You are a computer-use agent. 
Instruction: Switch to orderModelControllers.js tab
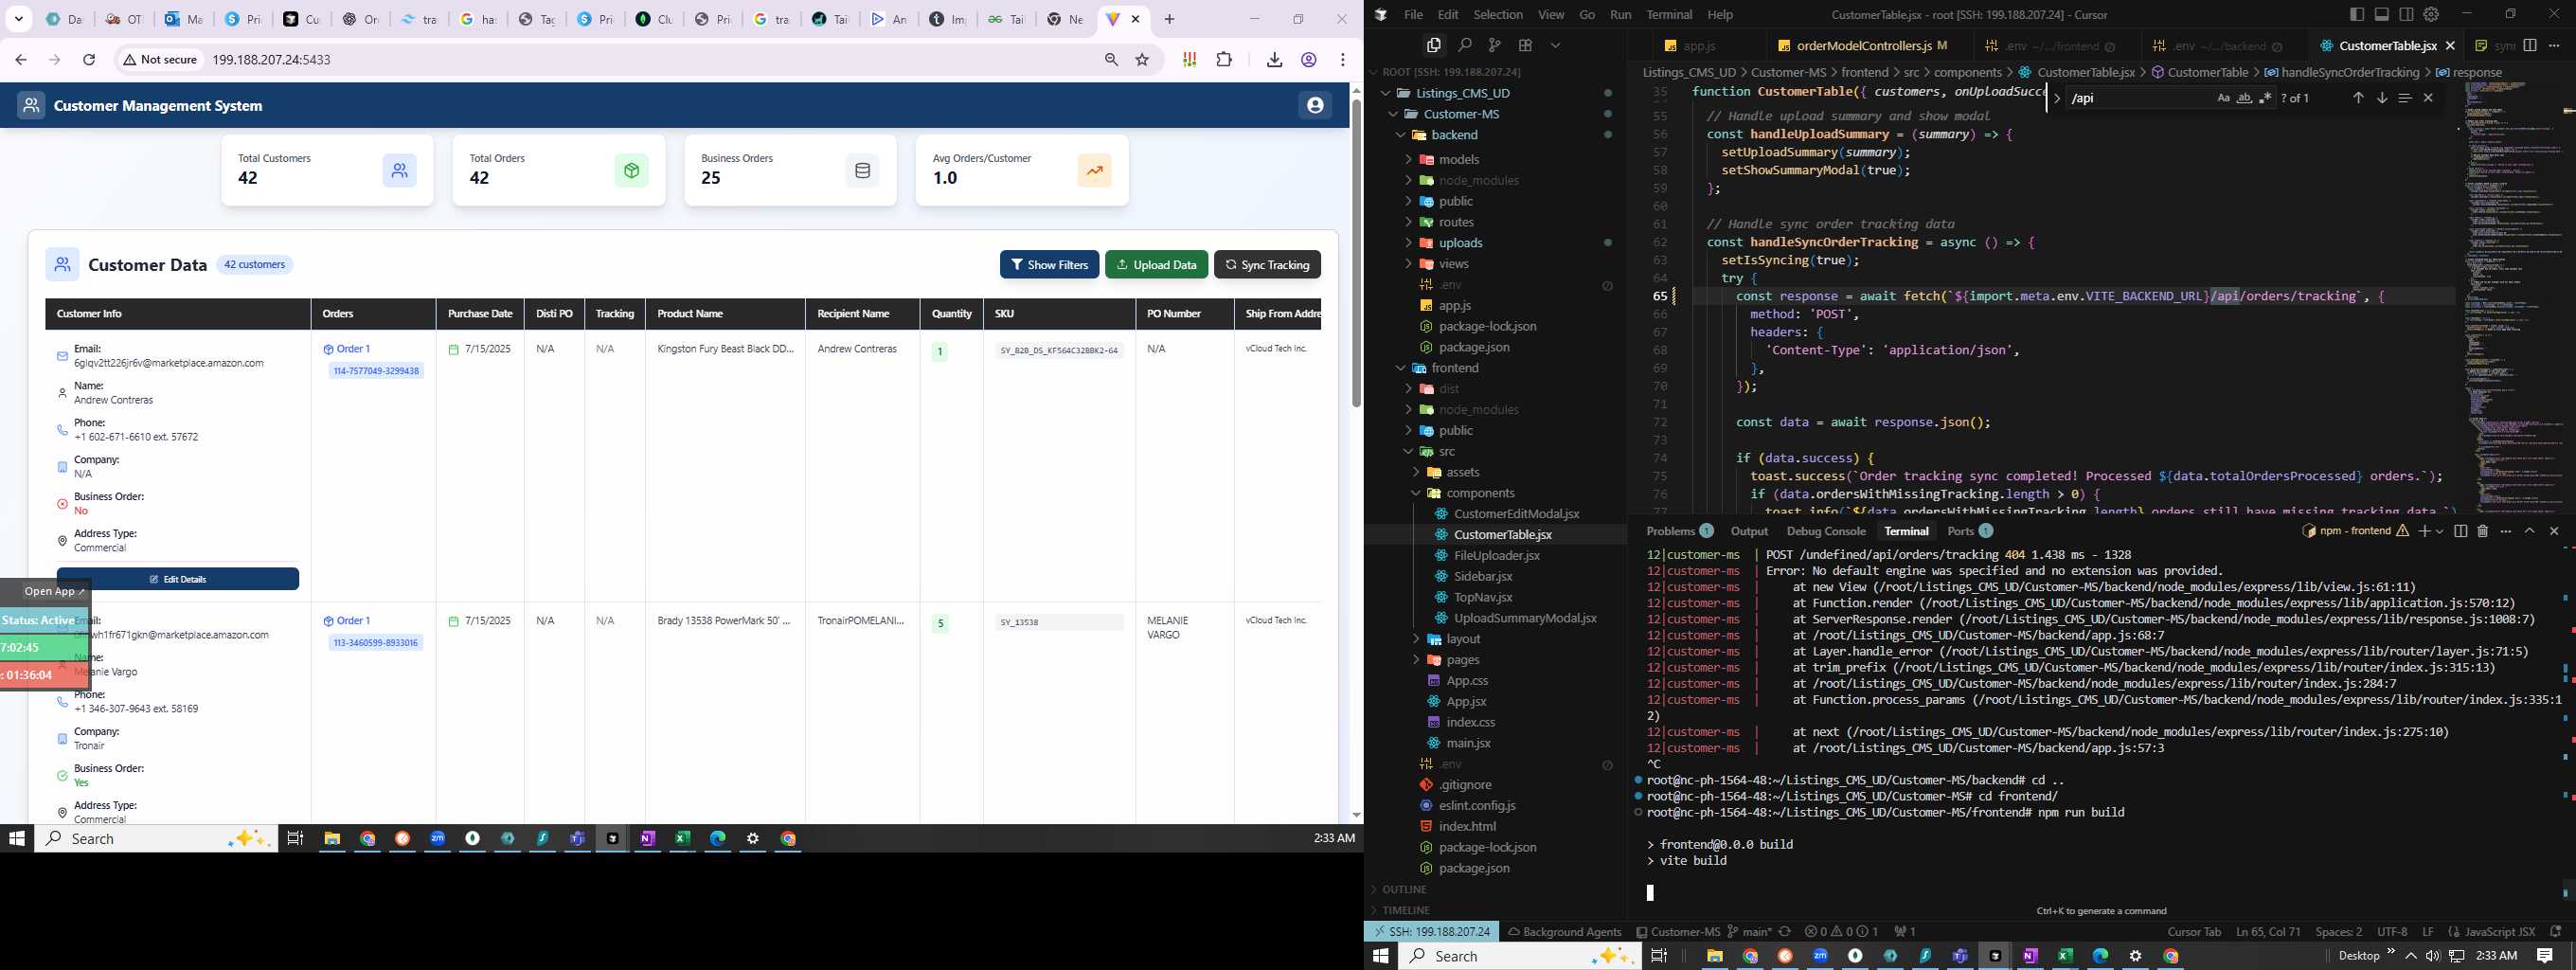coord(1862,46)
